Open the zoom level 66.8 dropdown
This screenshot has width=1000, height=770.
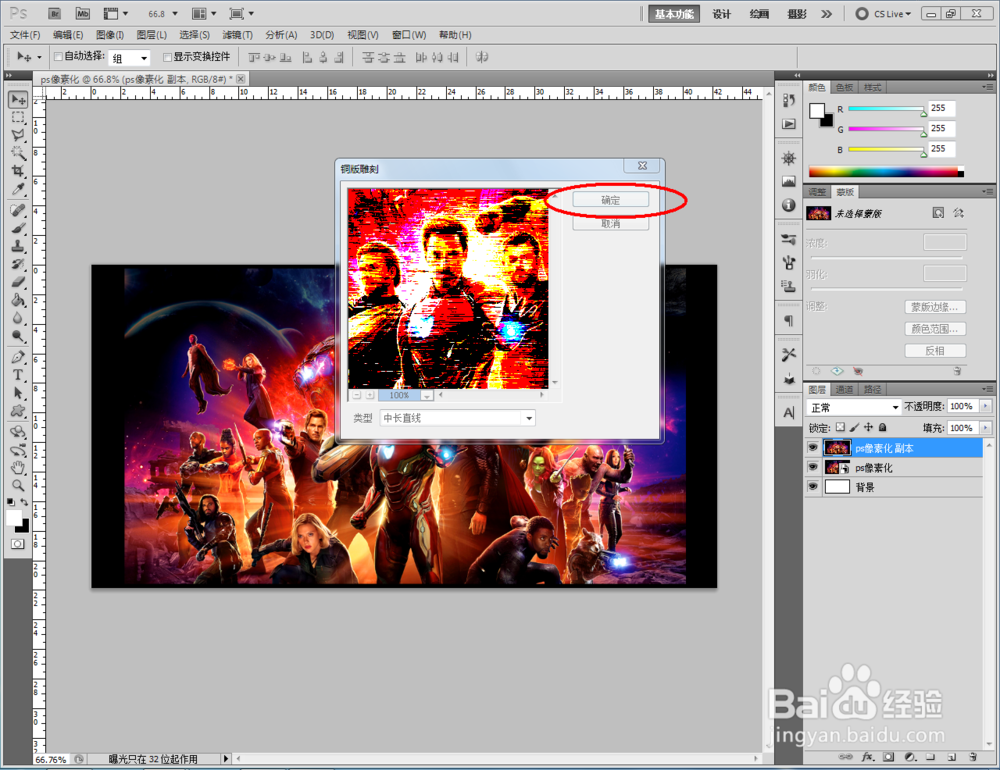pyautogui.click(x=175, y=13)
